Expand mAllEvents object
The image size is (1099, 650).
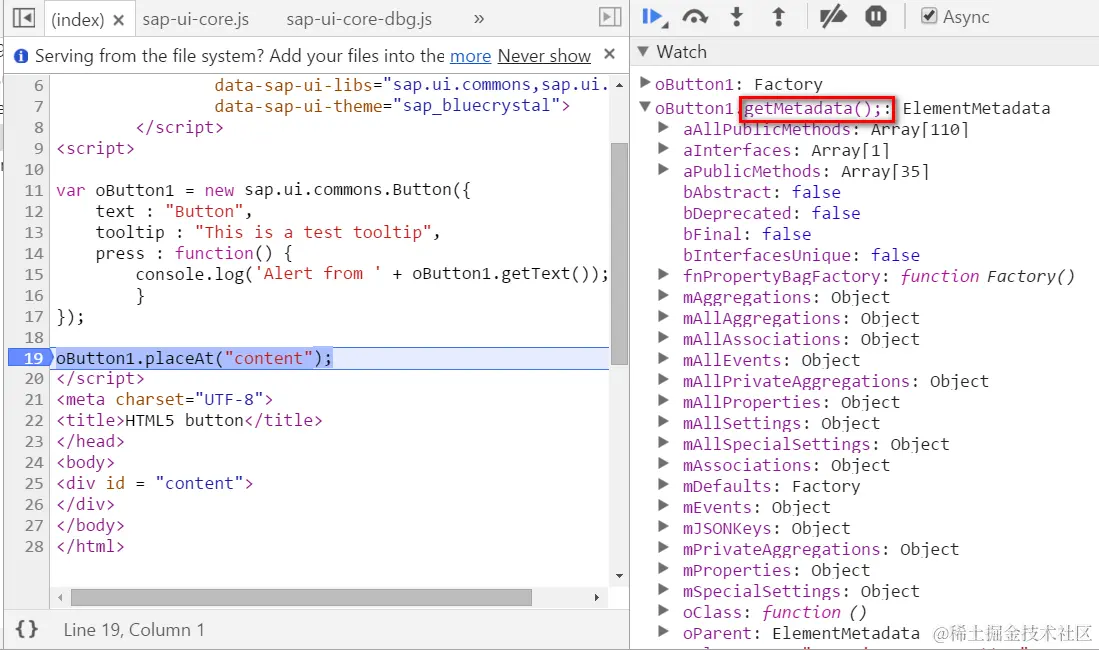(663, 359)
